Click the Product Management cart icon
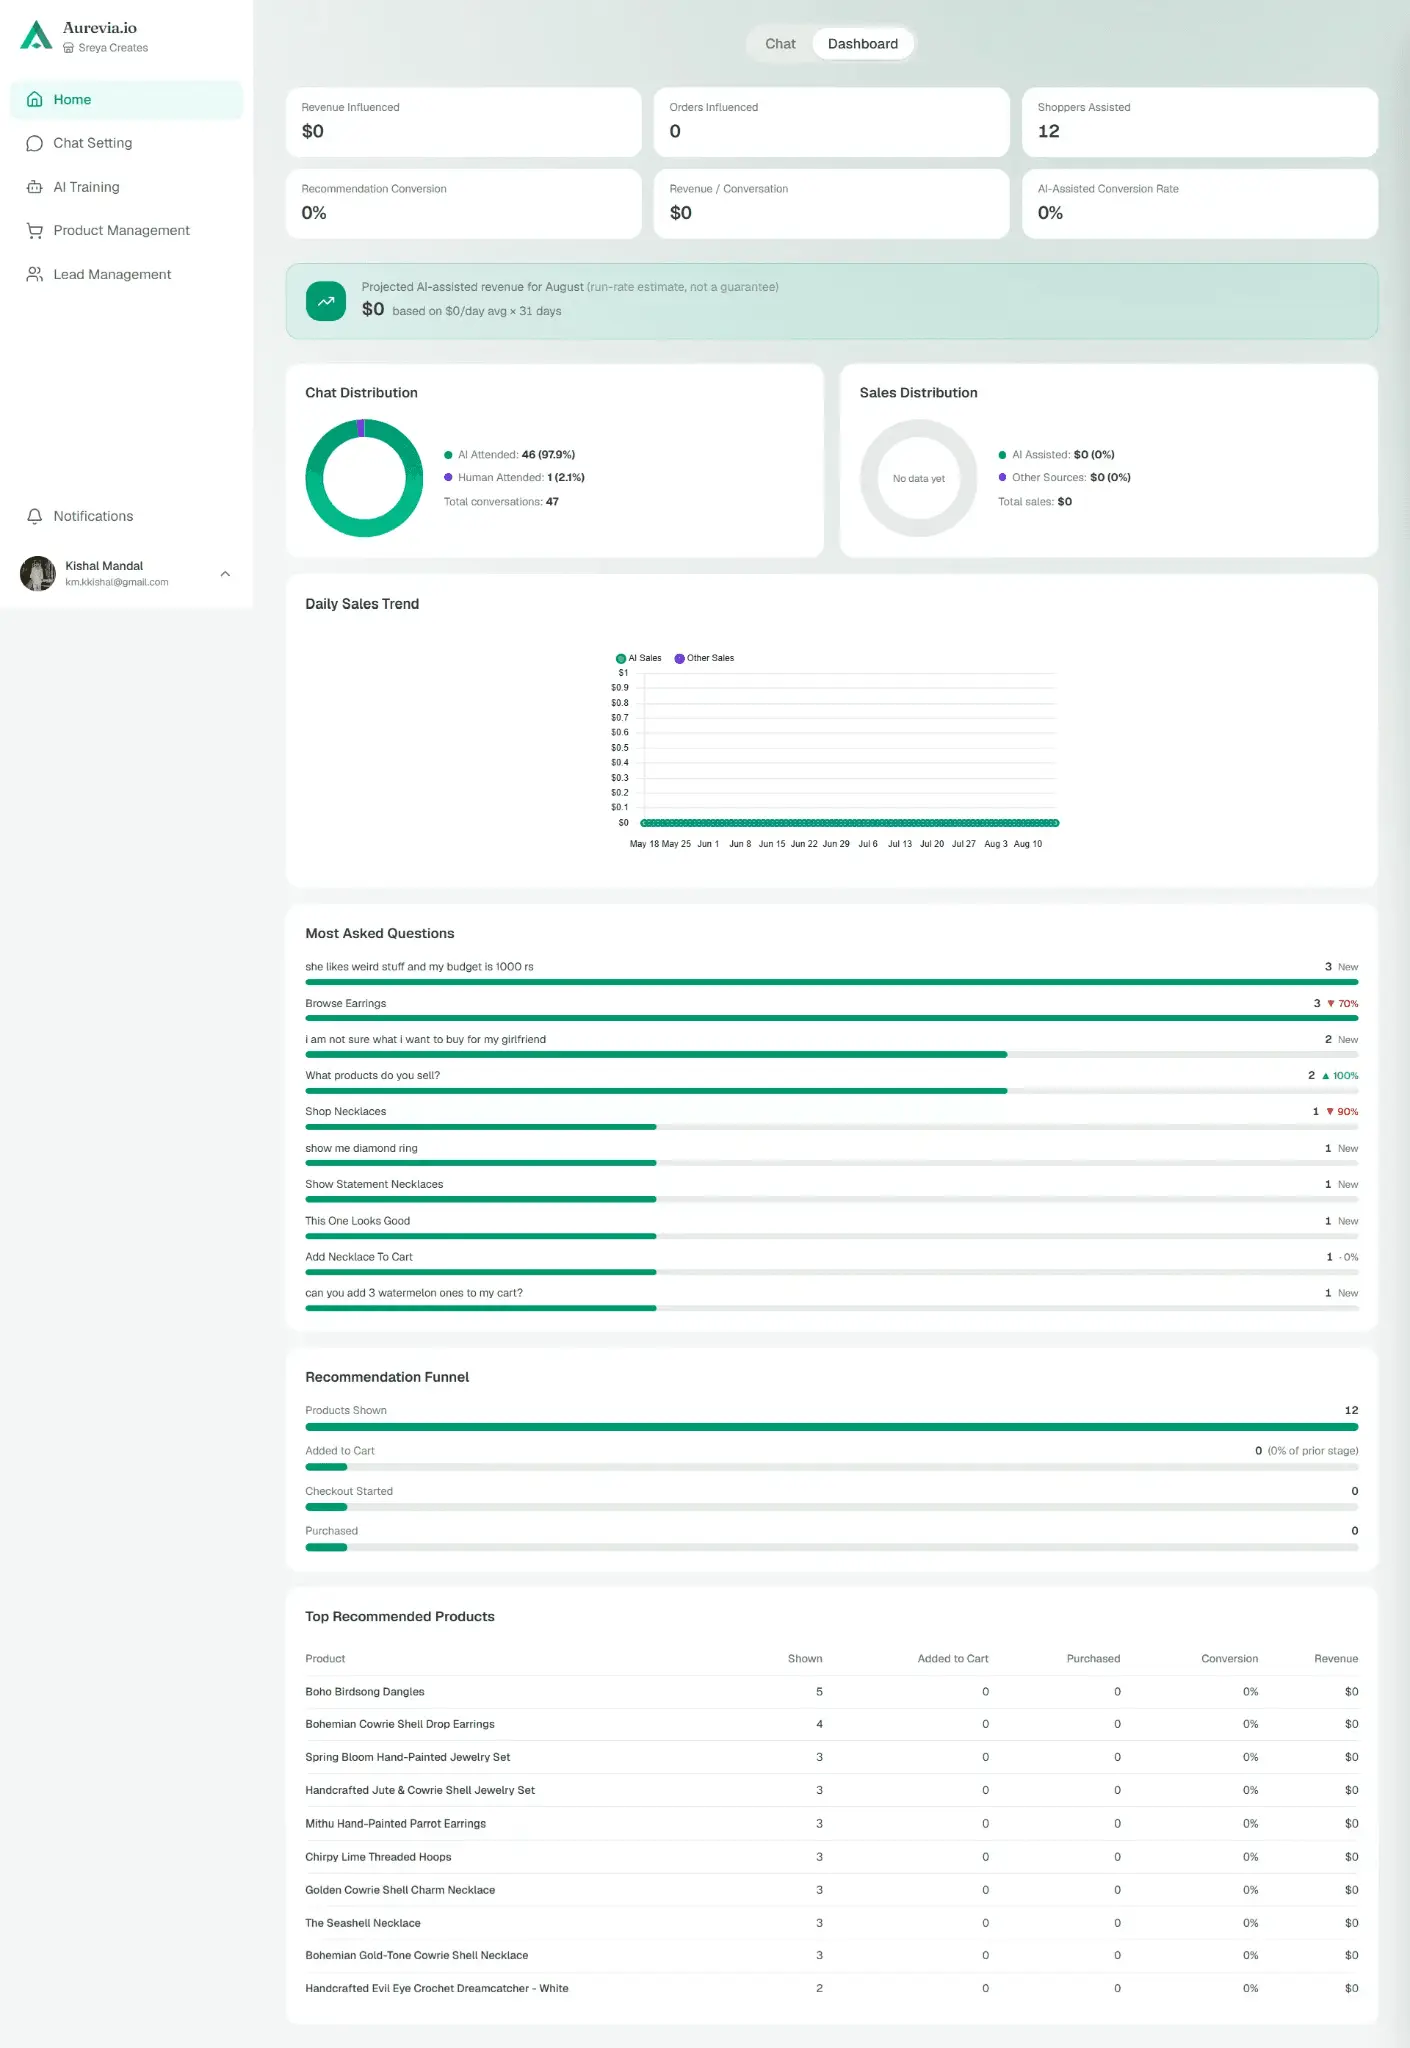 [35, 230]
